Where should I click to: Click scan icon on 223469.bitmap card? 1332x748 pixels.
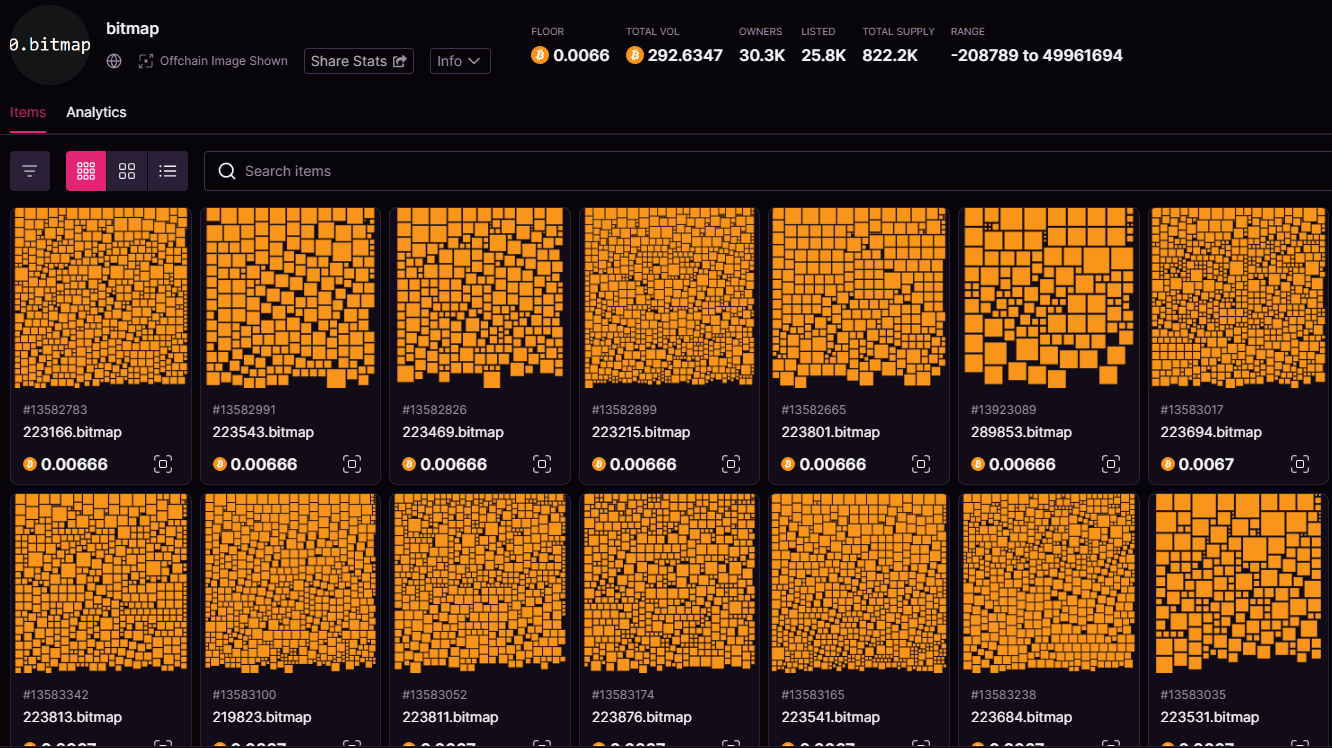542,464
